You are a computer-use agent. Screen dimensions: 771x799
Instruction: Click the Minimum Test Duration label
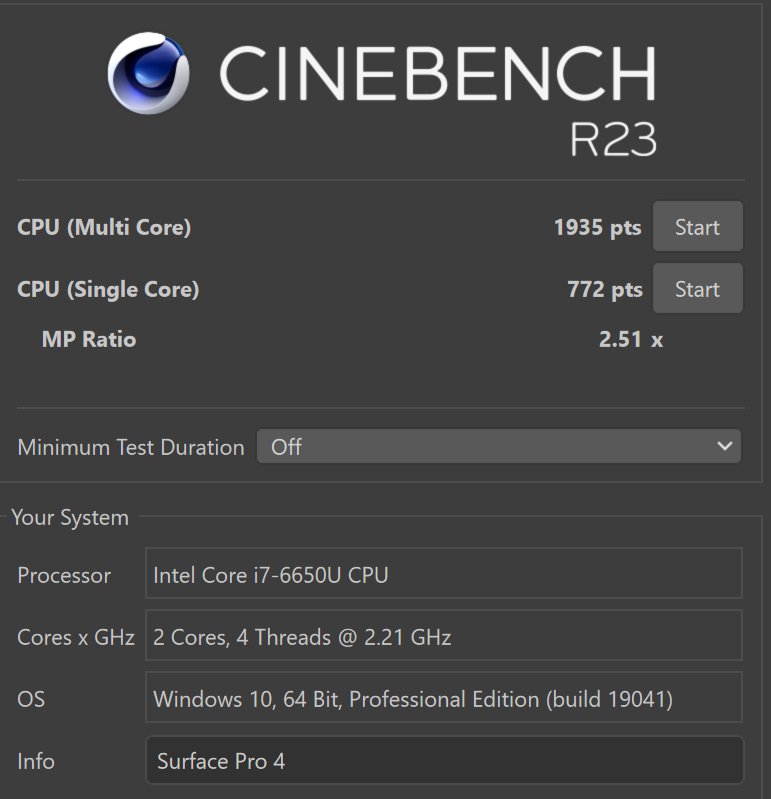[x=131, y=447]
